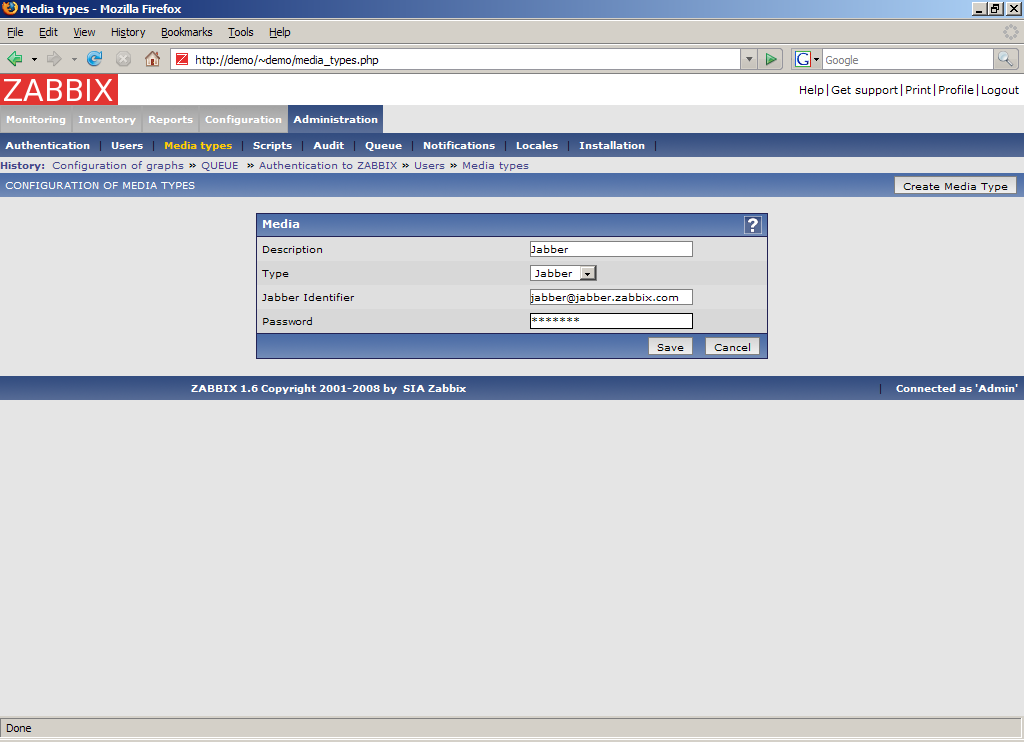Viewport: 1024px width, 742px height.
Task: Open the Notifications submenu item
Action: pyautogui.click(x=459, y=146)
